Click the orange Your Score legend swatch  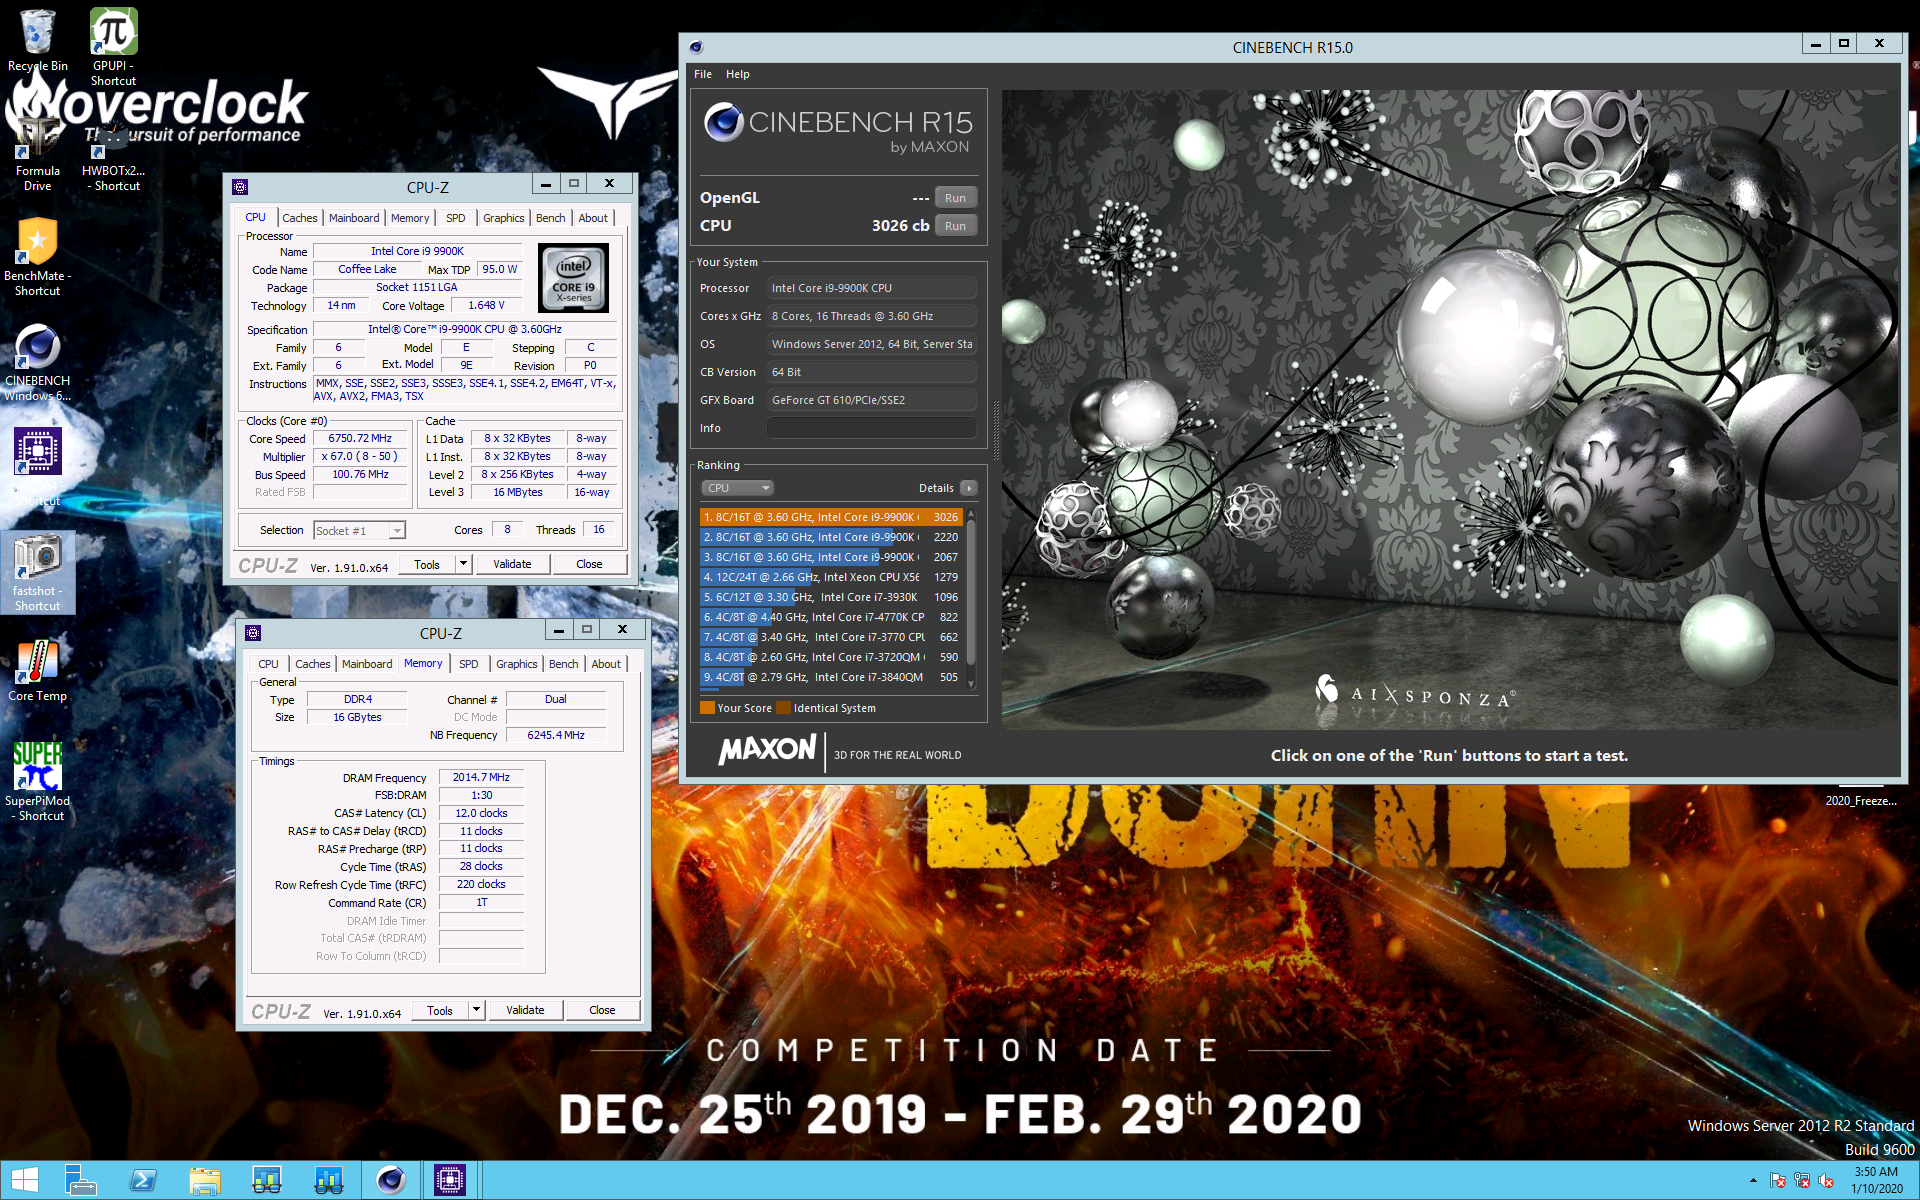click(x=707, y=708)
